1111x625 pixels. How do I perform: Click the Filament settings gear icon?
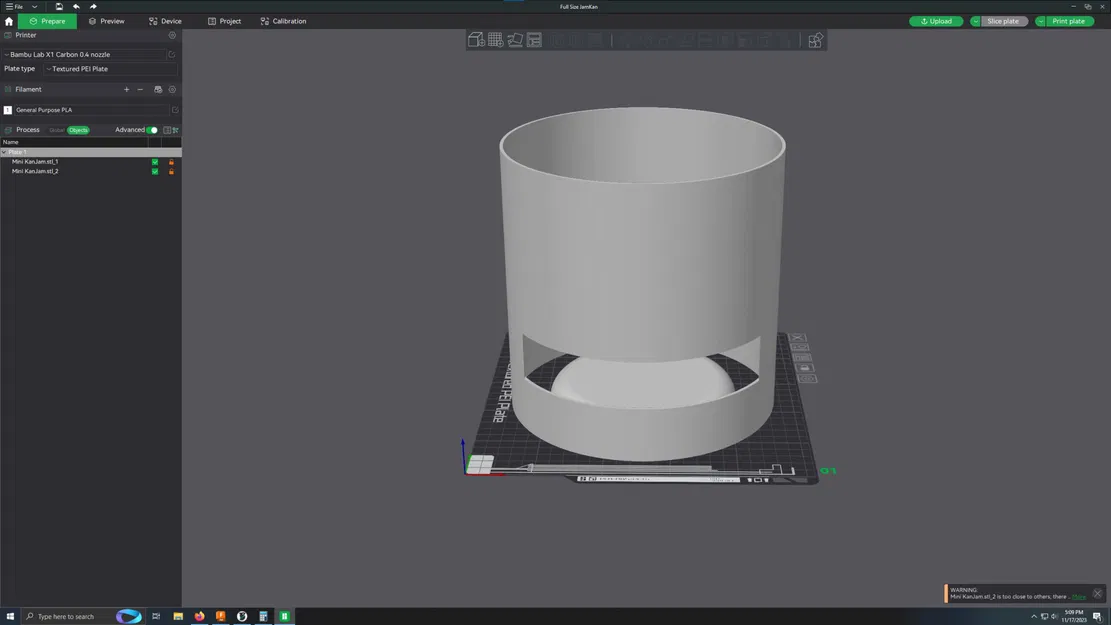click(172, 90)
